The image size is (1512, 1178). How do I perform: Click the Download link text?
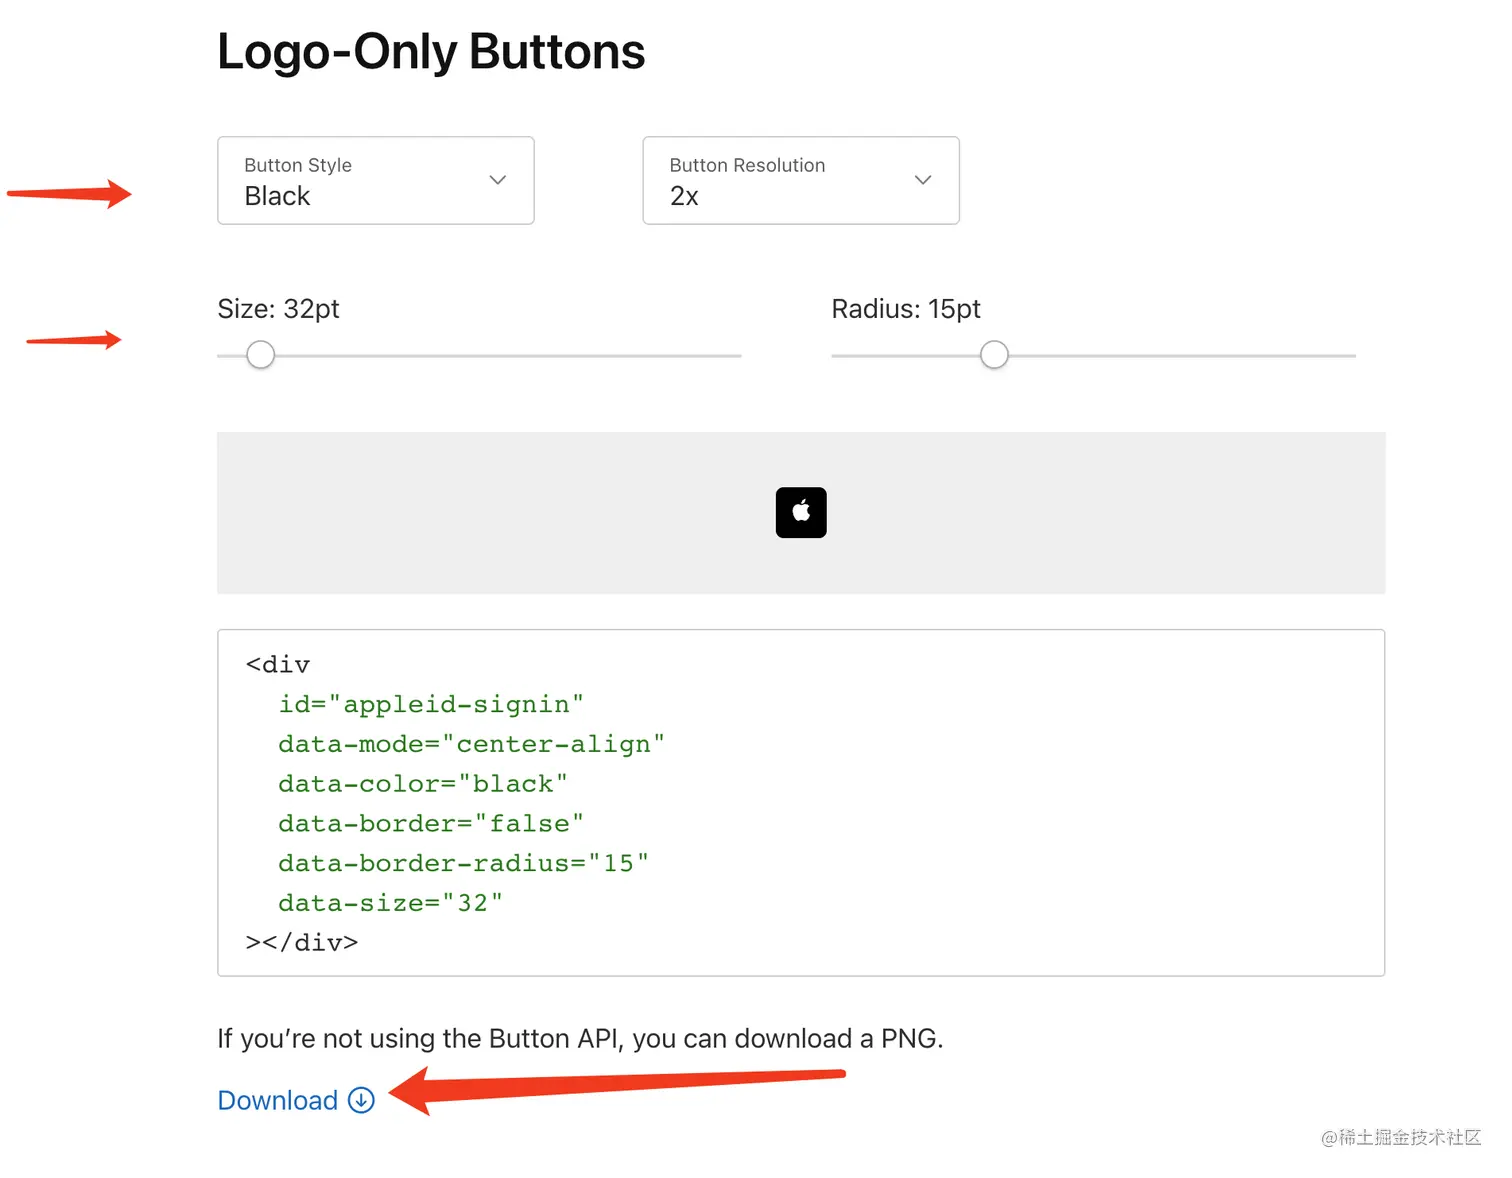278,1100
